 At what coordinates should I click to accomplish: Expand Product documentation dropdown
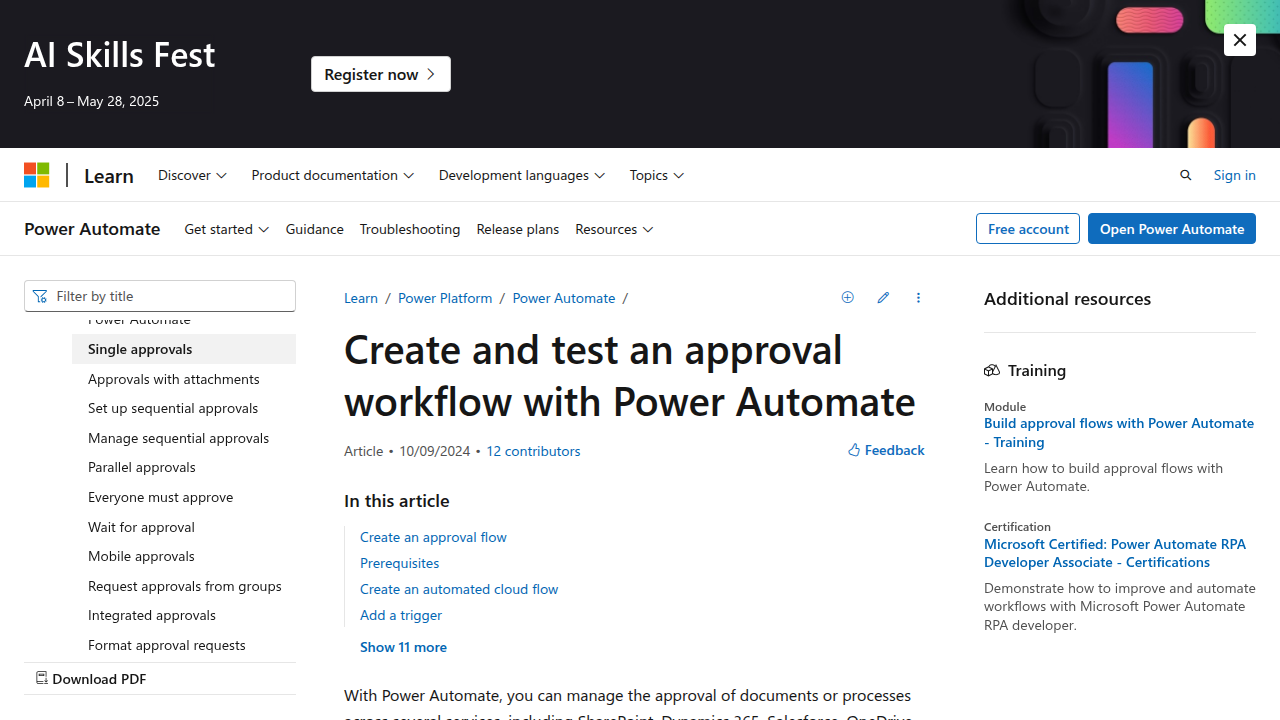point(333,175)
